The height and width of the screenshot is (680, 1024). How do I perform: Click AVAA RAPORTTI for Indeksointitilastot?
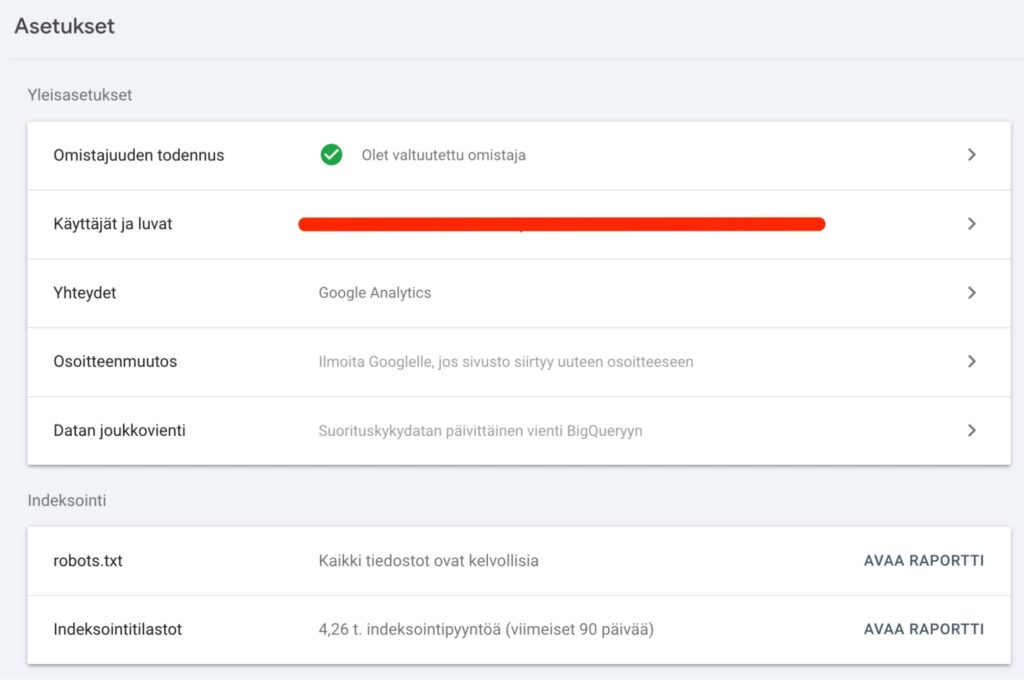(x=923, y=629)
